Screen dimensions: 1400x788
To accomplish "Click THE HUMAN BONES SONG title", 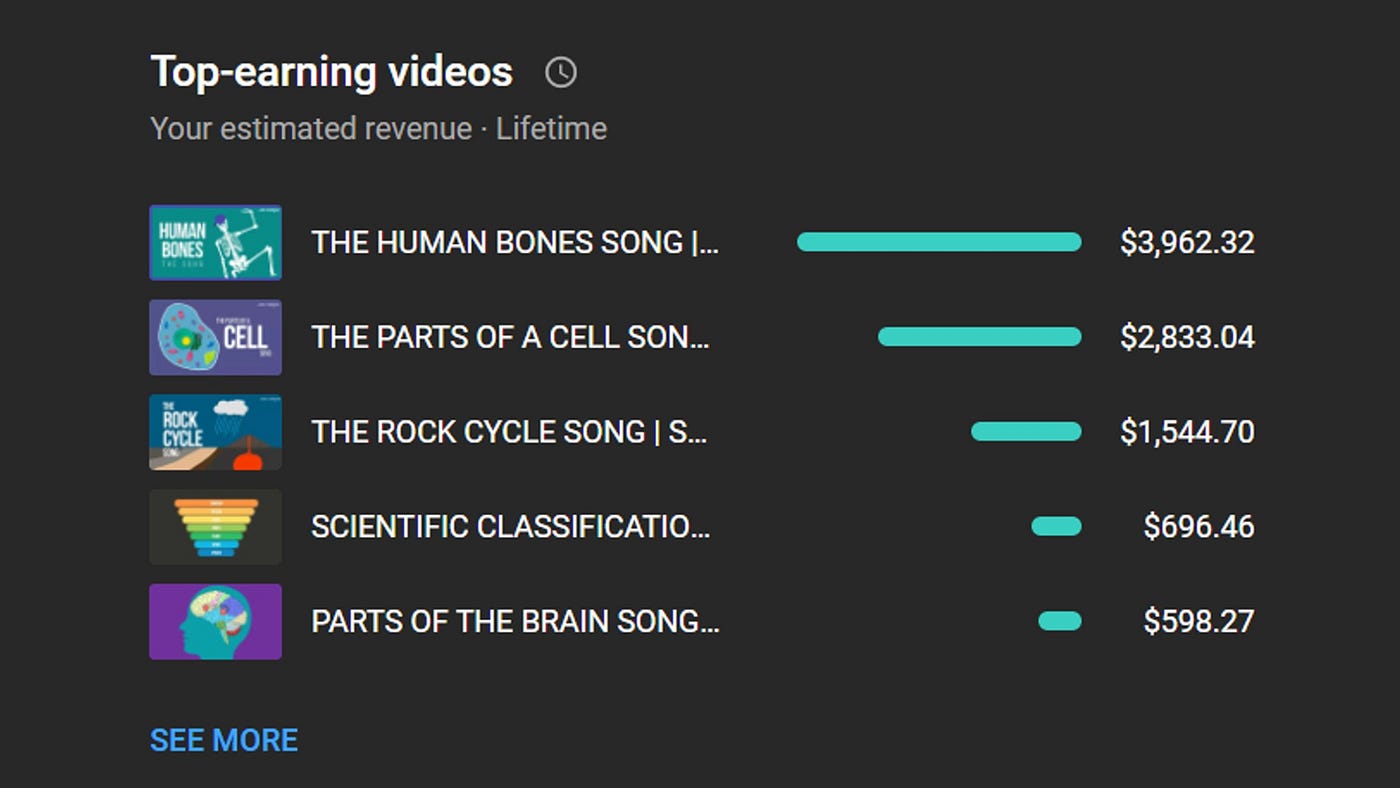I will [515, 243].
